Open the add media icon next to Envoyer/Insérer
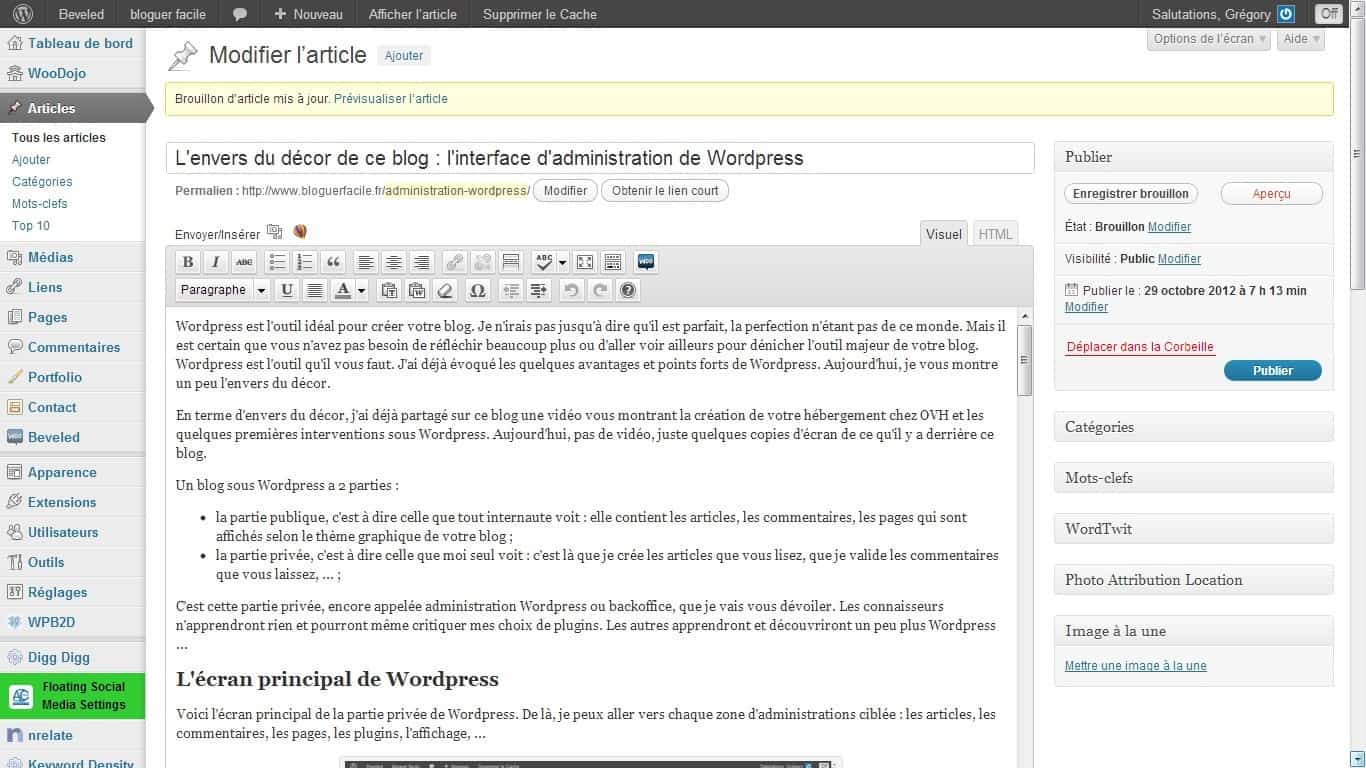 tap(274, 232)
